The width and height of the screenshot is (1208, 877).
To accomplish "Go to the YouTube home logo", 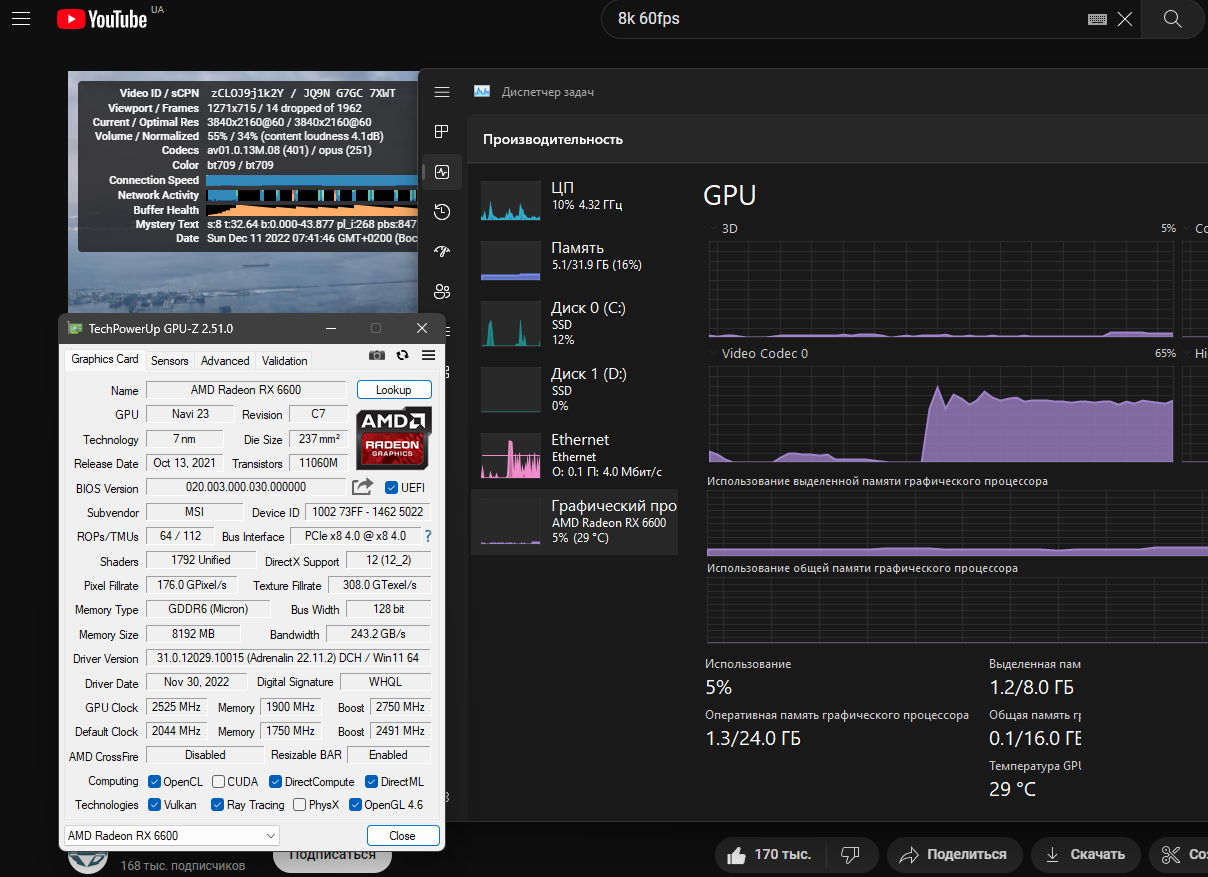I will click(102, 18).
